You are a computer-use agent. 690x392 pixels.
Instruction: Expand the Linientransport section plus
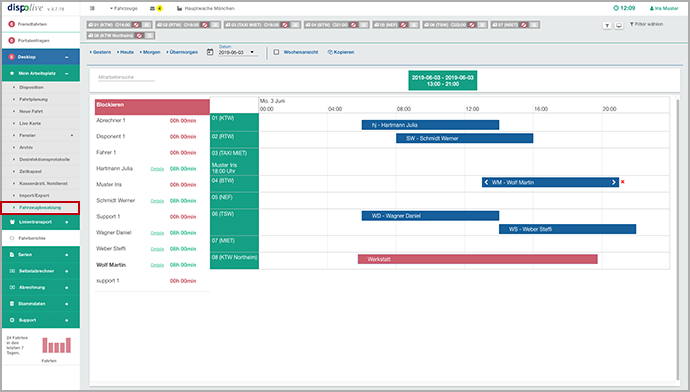click(x=66, y=222)
